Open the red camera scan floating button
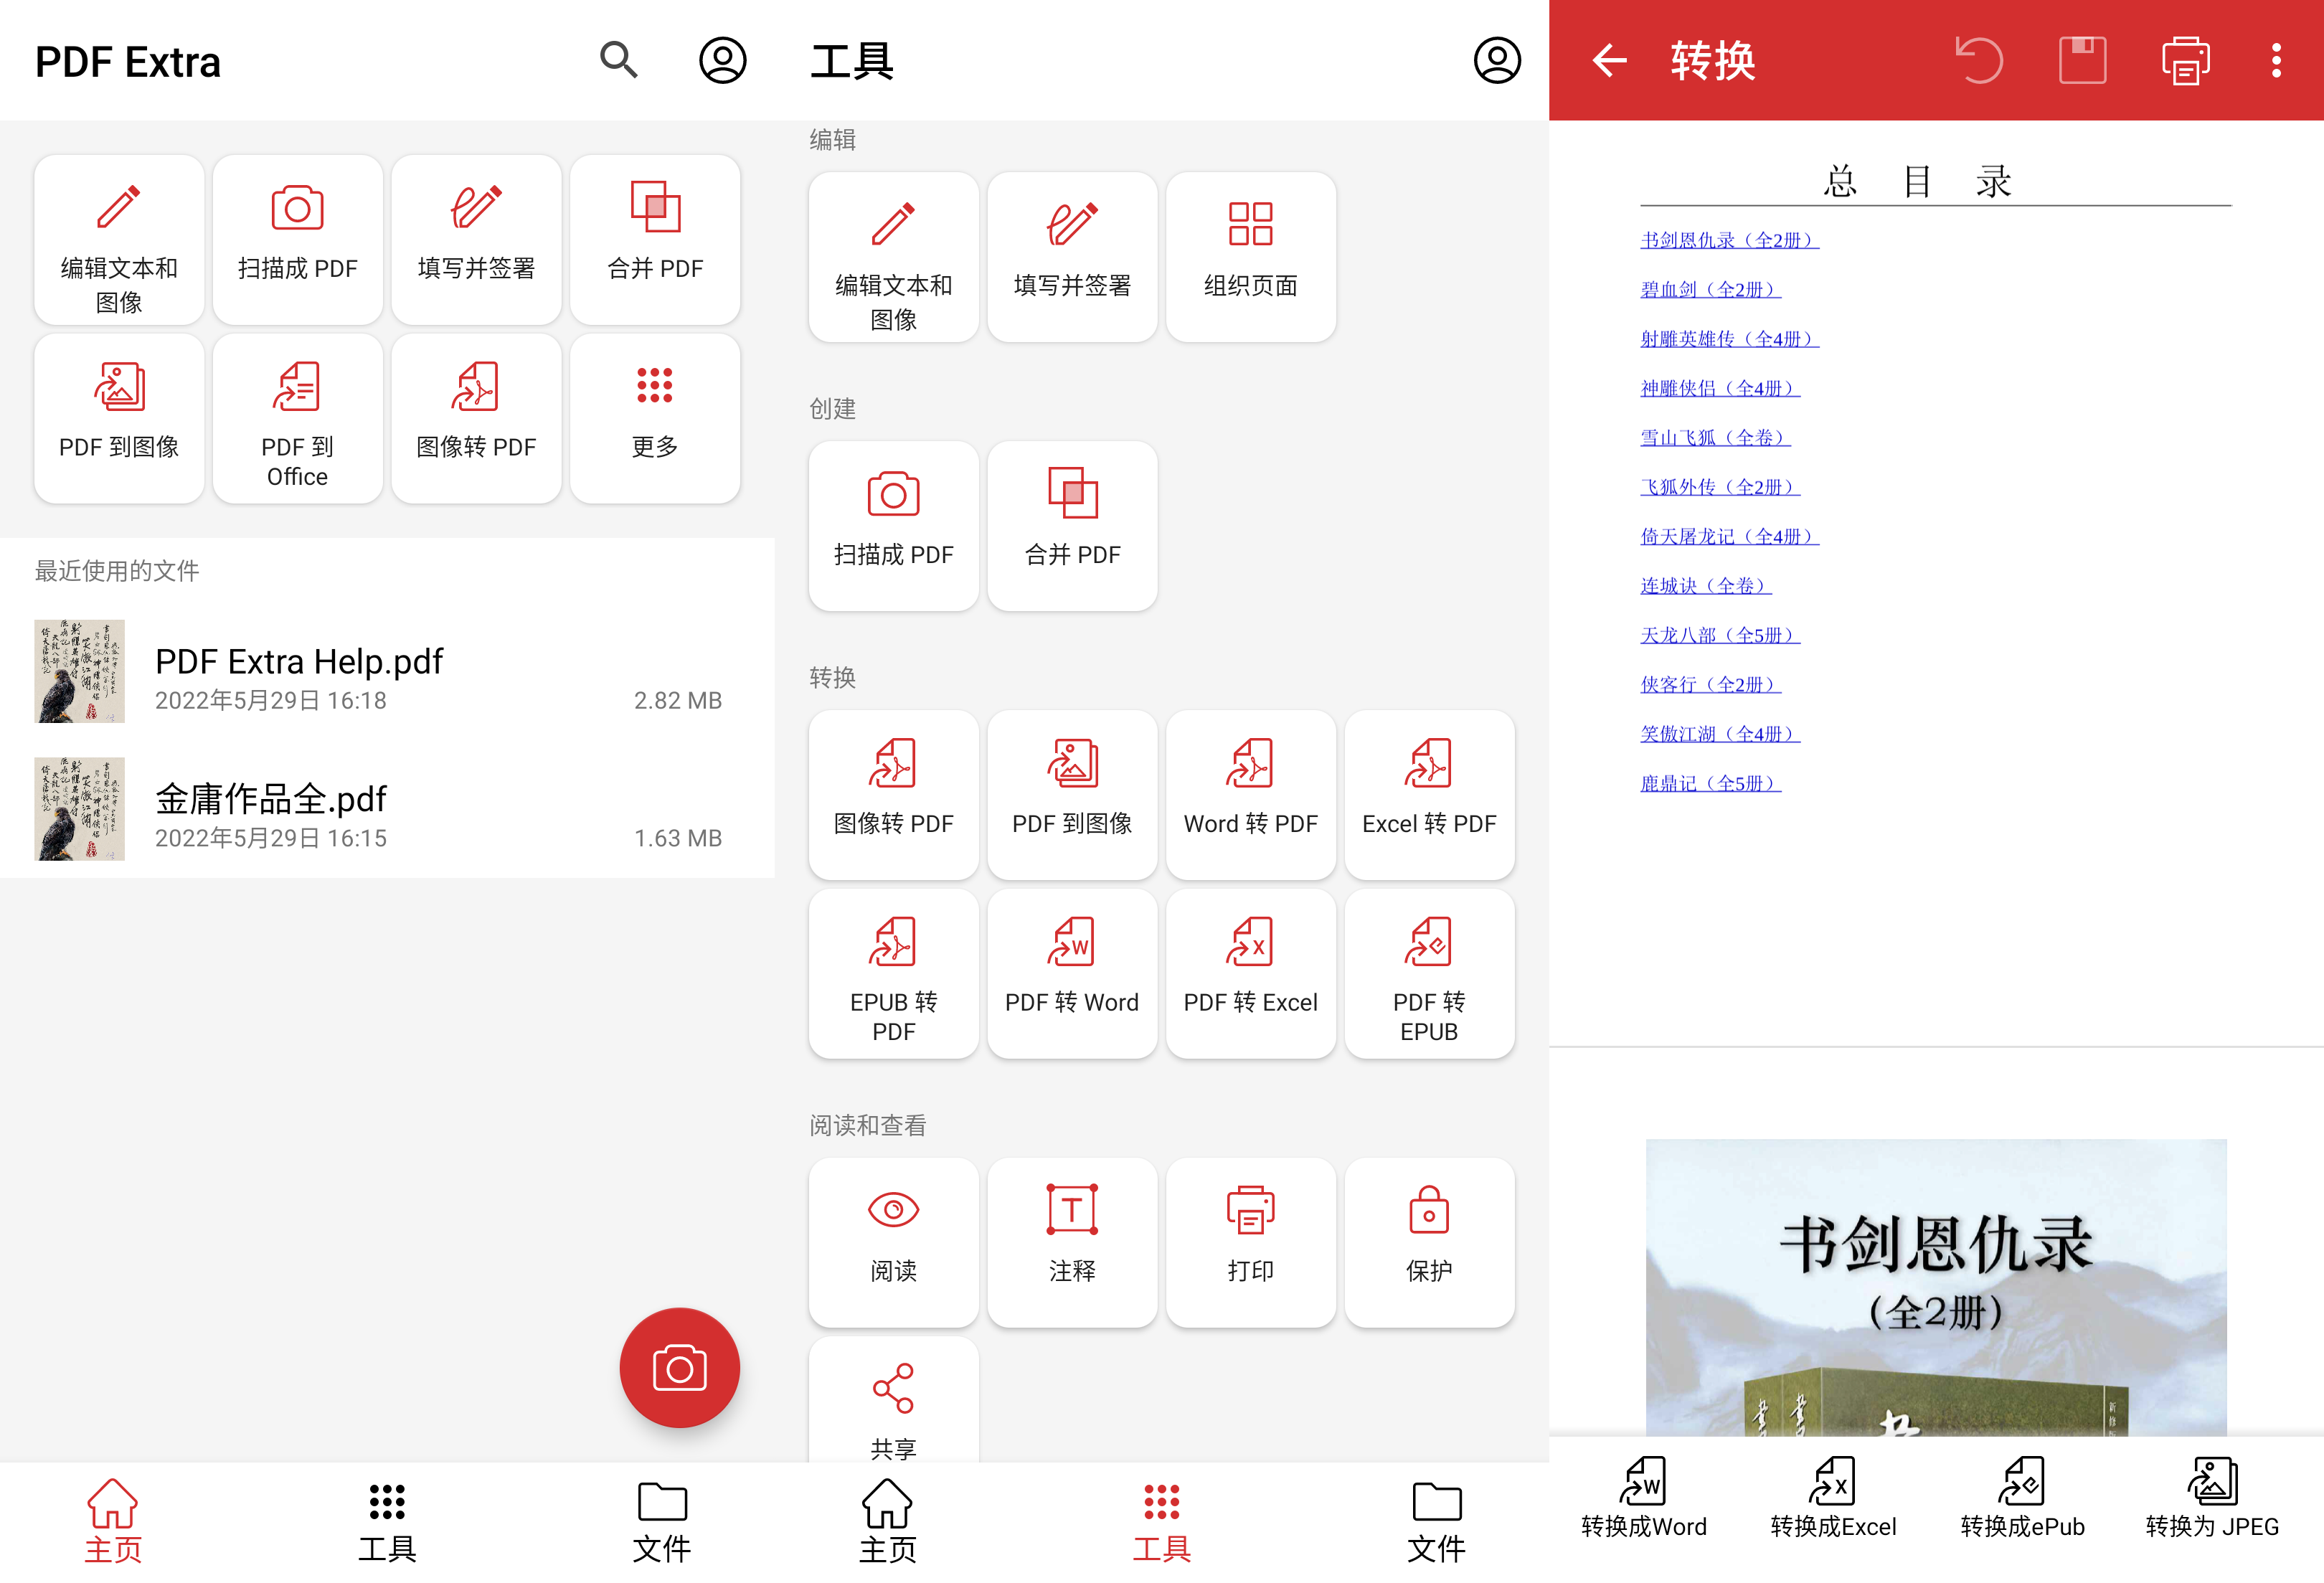Viewport: 2324px width, 1583px height. (679, 1368)
